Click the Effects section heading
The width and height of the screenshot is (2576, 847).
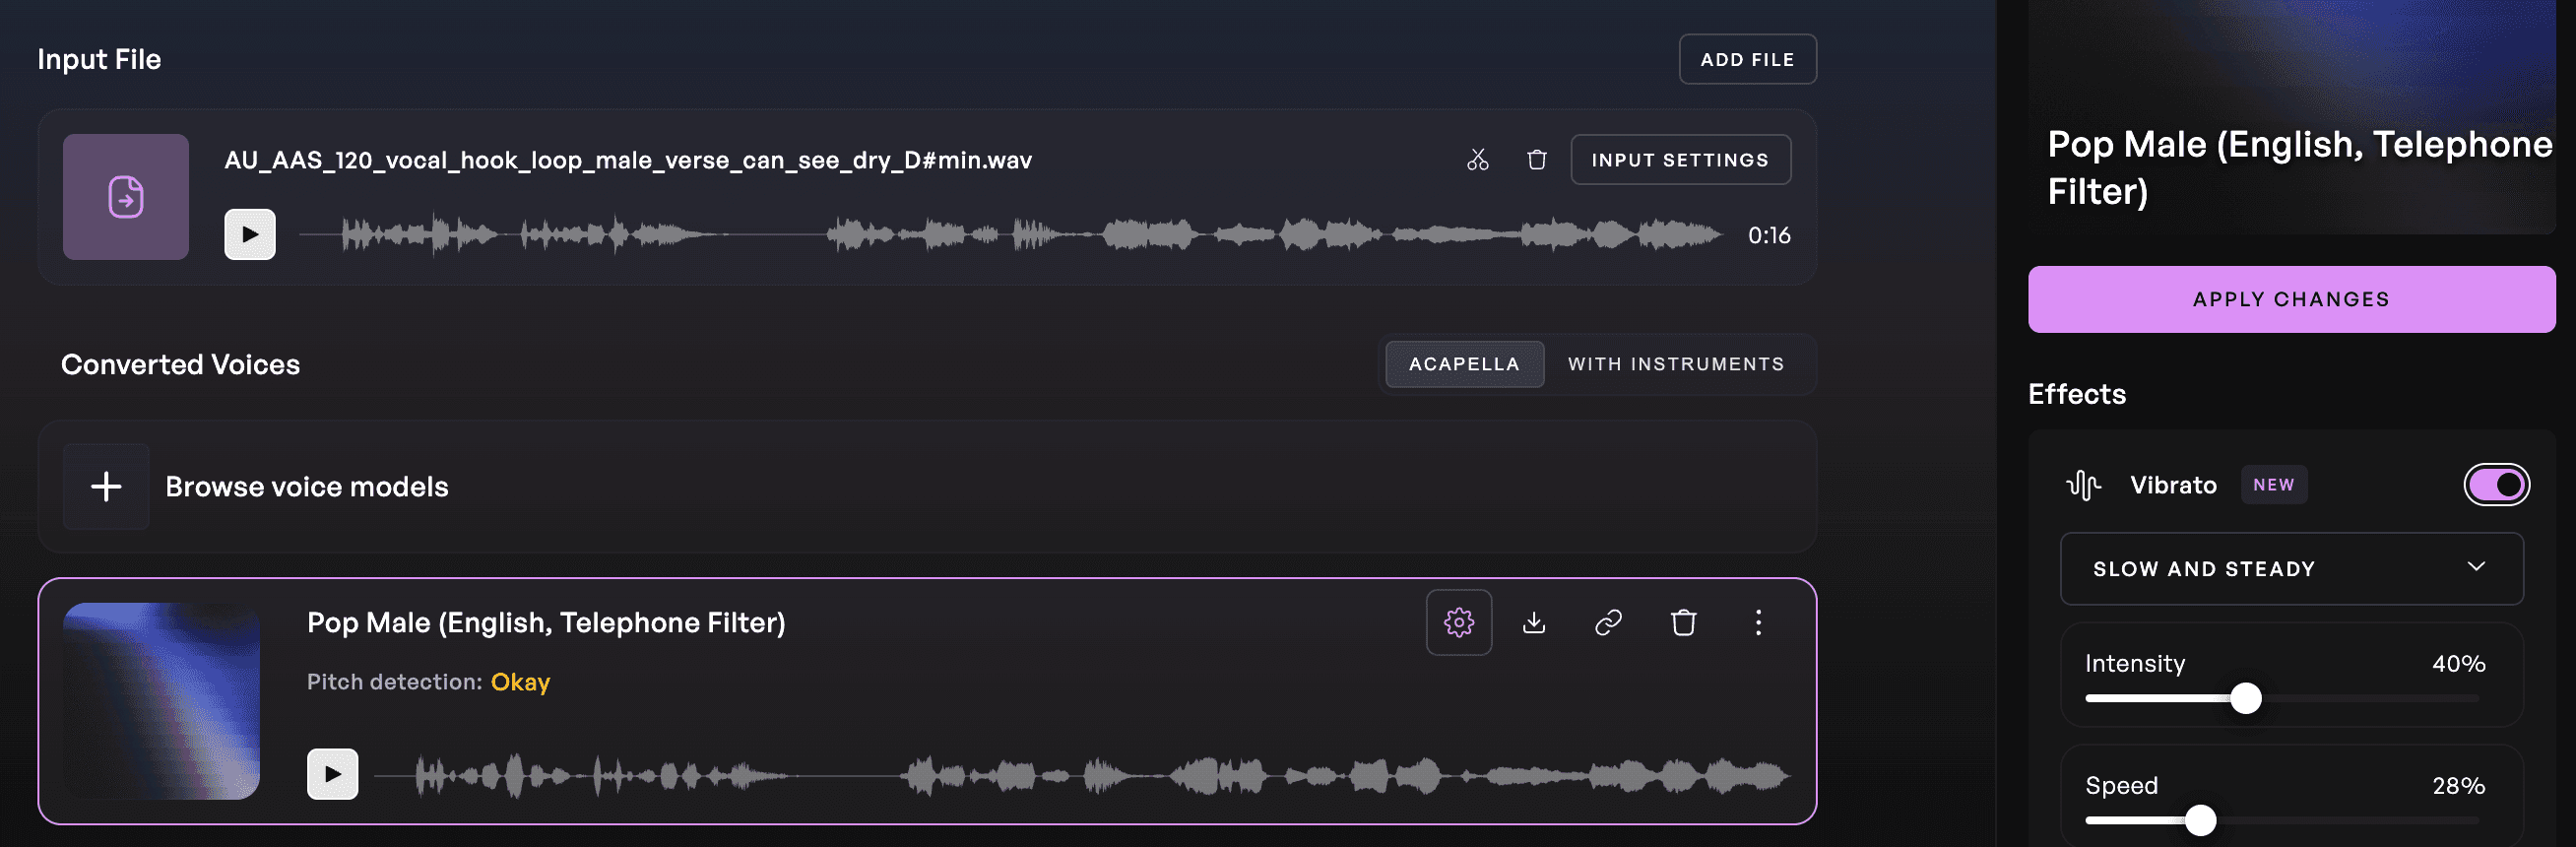(2076, 394)
